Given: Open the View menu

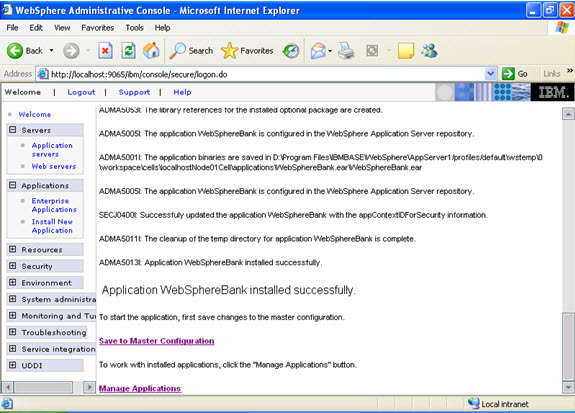Looking at the screenshot, I should coord(62,28).
